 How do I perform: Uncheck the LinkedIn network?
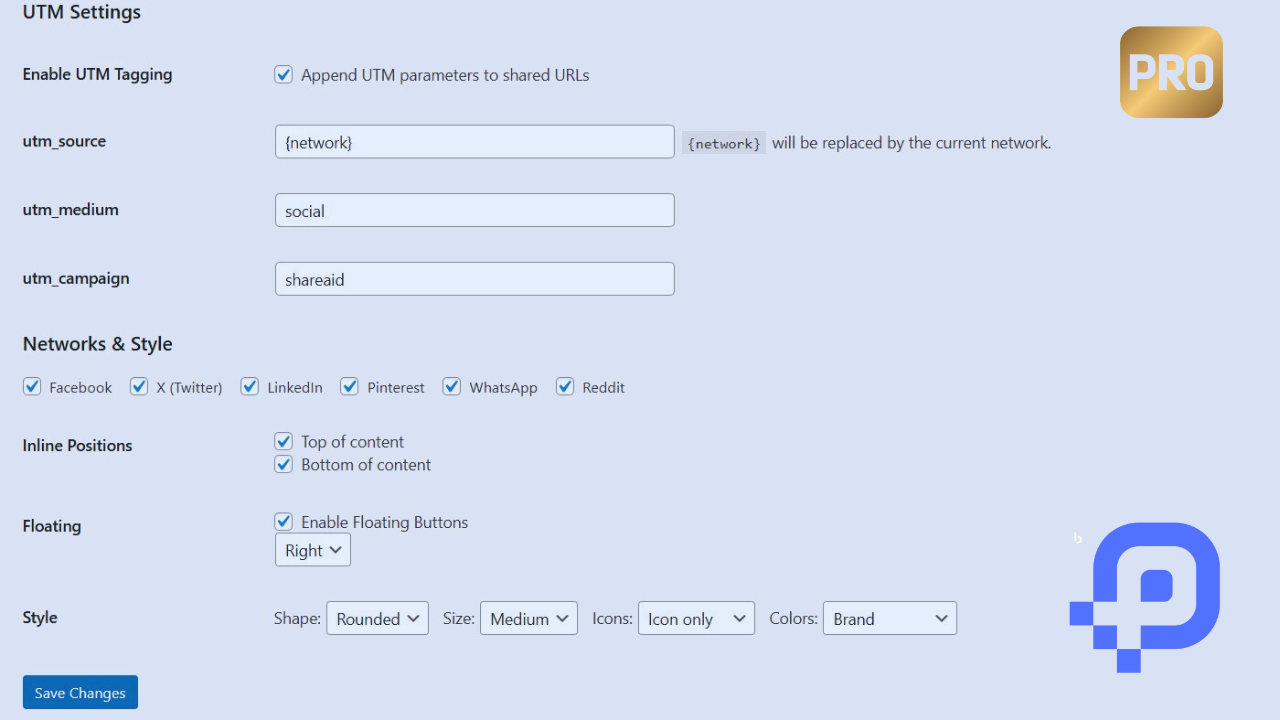(x=249, y=386)
